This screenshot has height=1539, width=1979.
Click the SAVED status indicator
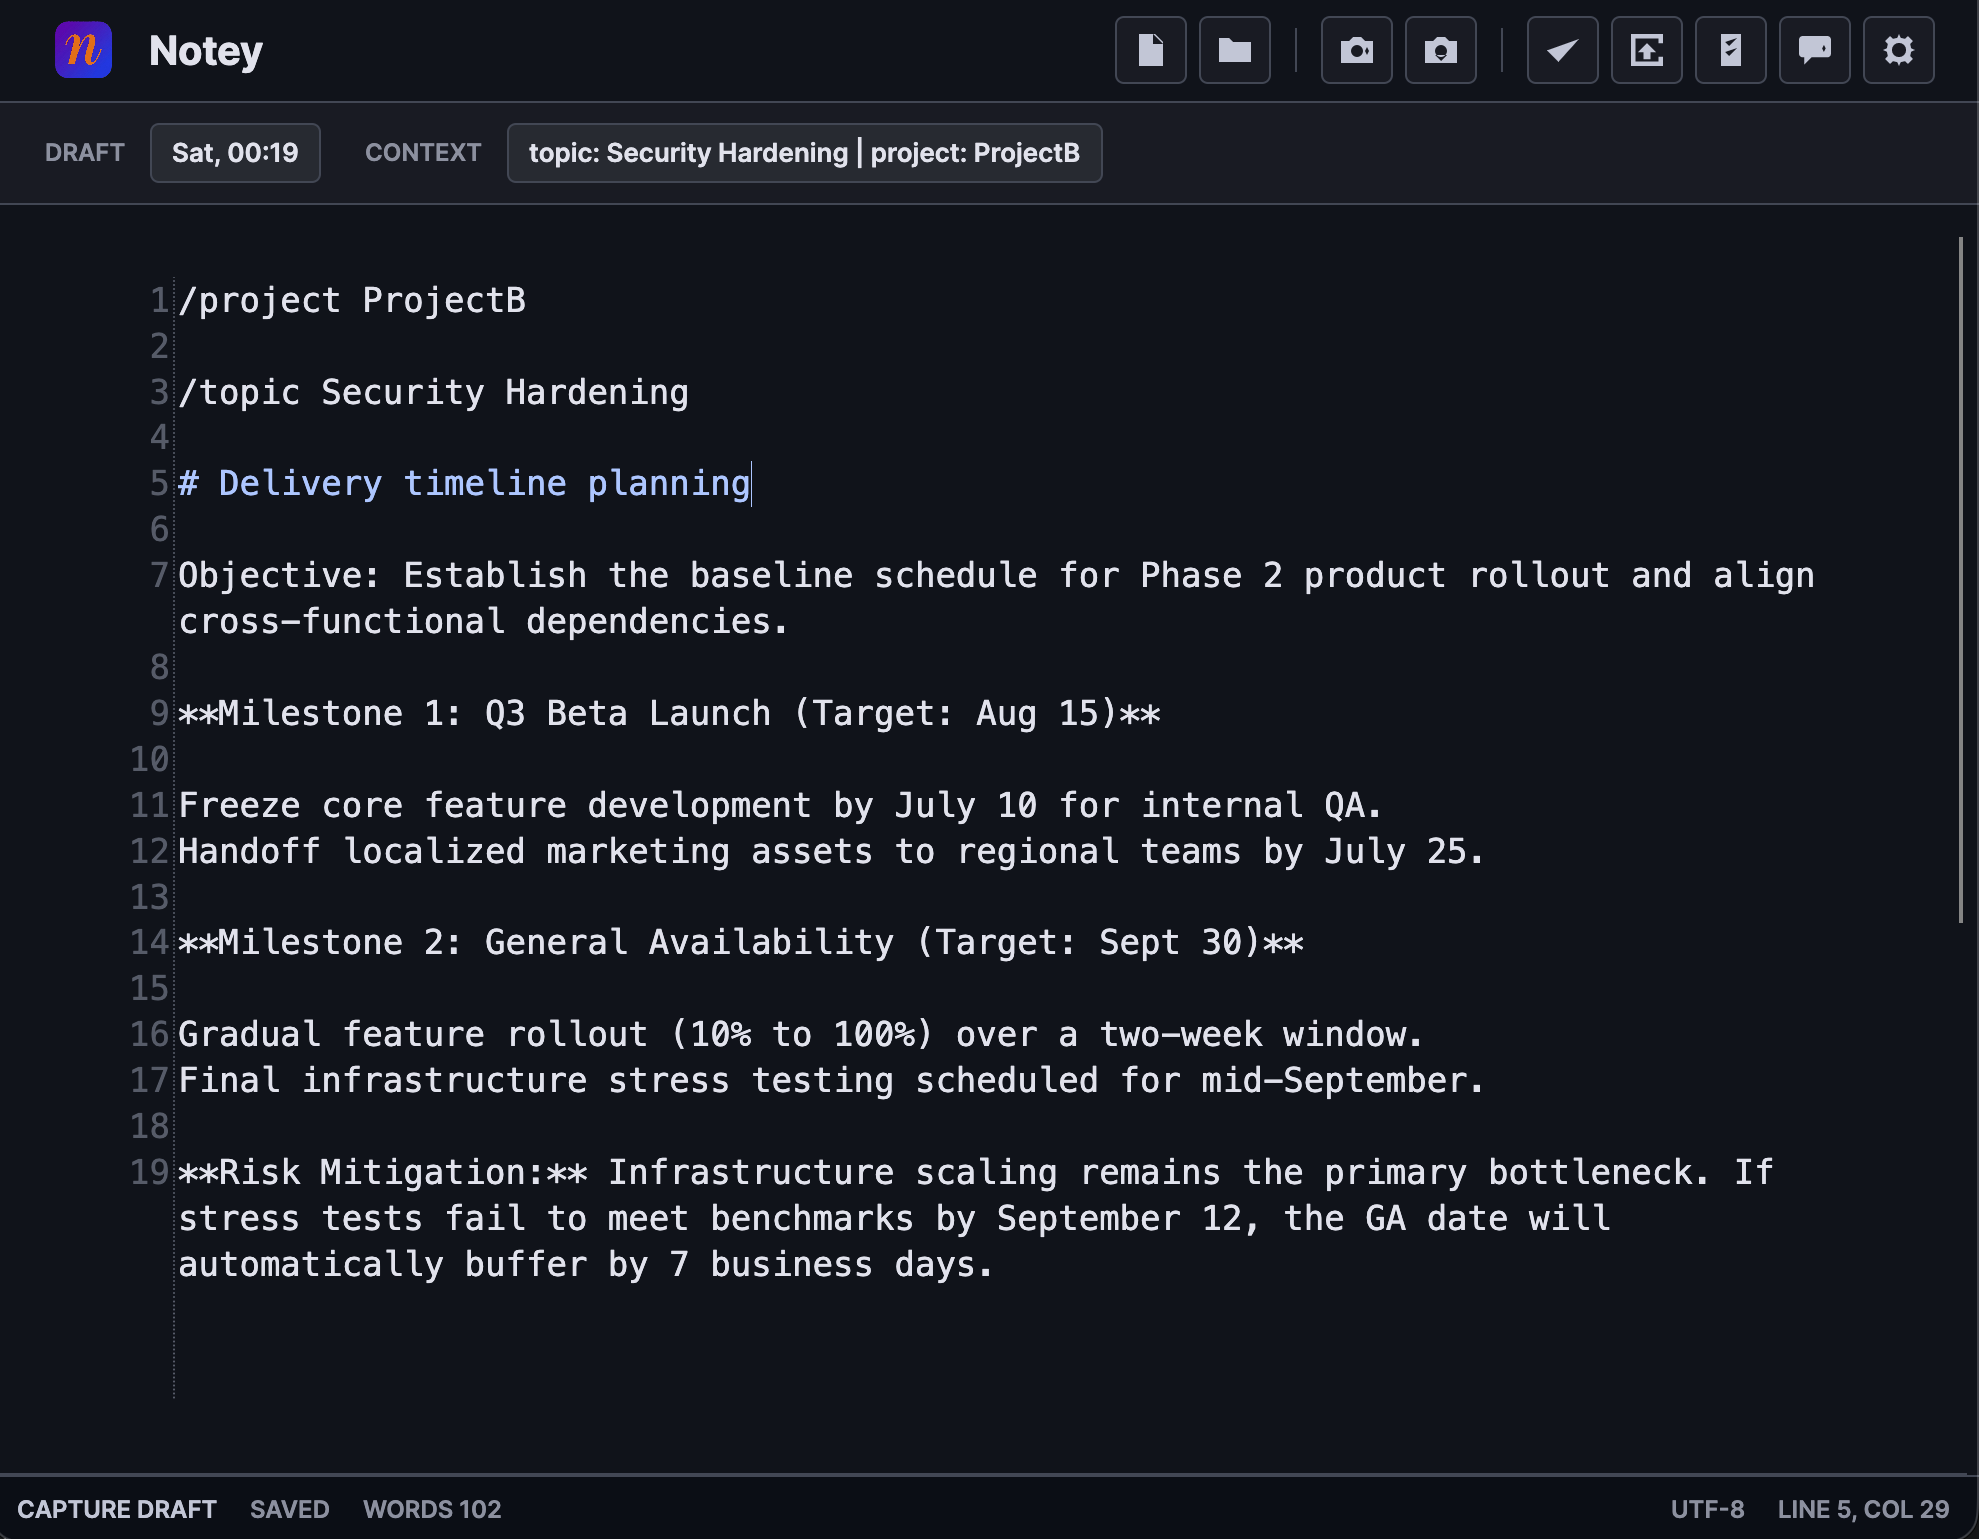(x=290, y=1509)
